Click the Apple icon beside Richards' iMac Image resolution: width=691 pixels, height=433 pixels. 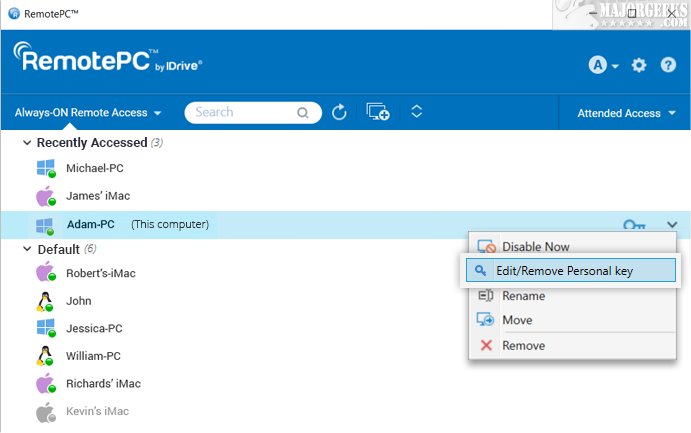(46, 383)
